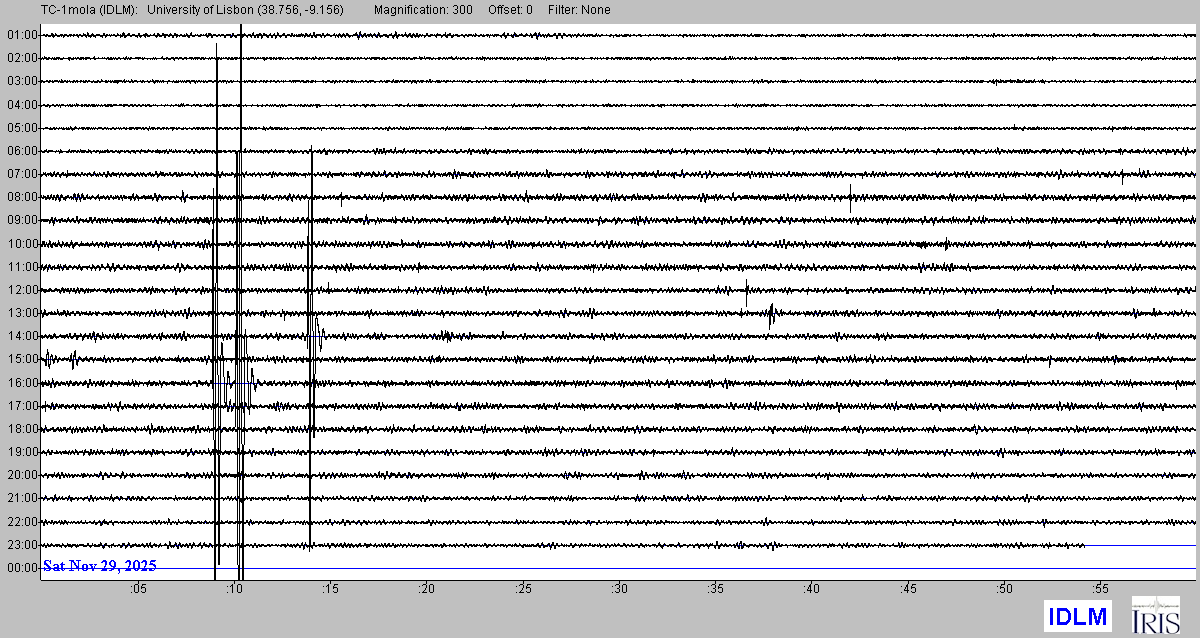Click the :55 minute axis label
The image size is (1200, 638).
[1100, 589]
